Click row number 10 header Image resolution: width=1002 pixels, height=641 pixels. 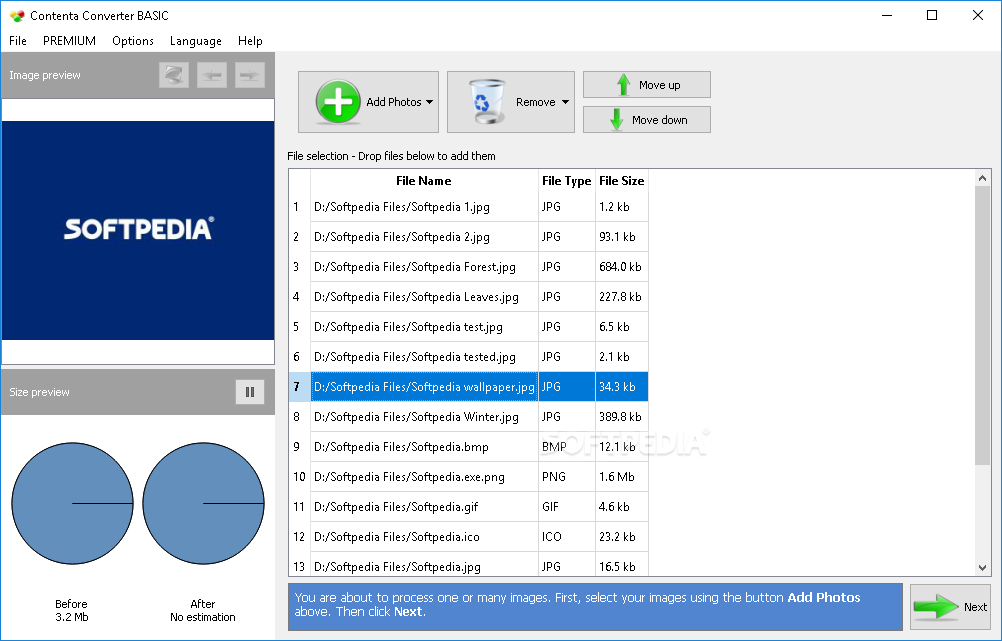coord(299,477)
